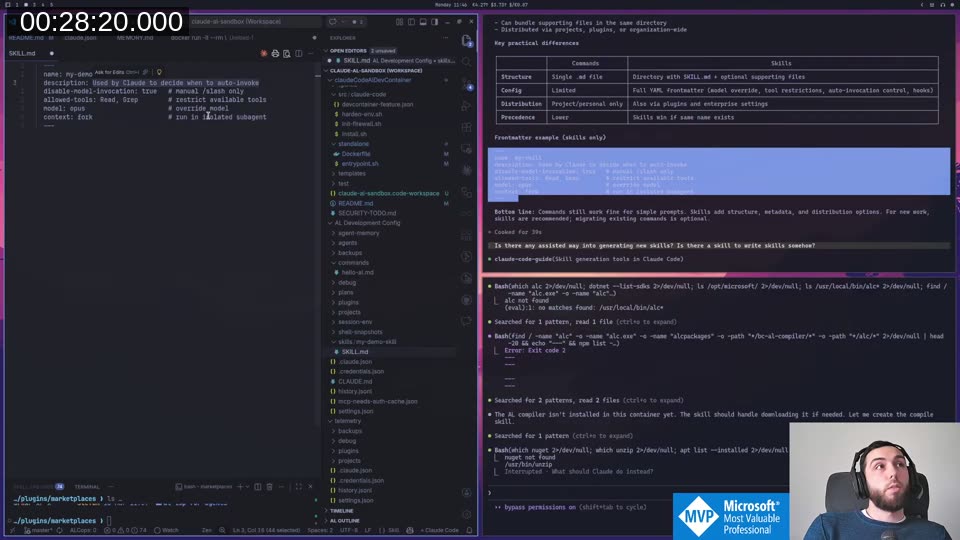Open Source Control icon with badge
Screen dimensions: 960x540
coord(467,84)
